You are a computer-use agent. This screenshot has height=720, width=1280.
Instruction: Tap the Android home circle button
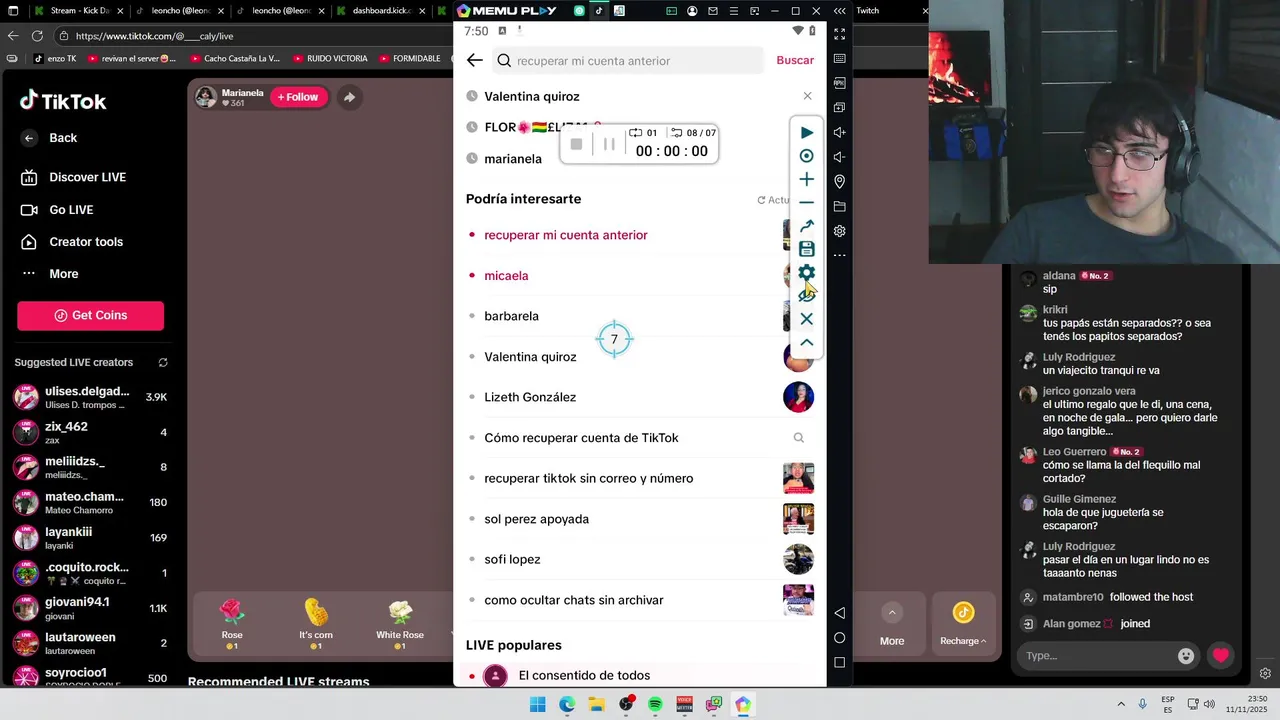click(x=840, y=637)
